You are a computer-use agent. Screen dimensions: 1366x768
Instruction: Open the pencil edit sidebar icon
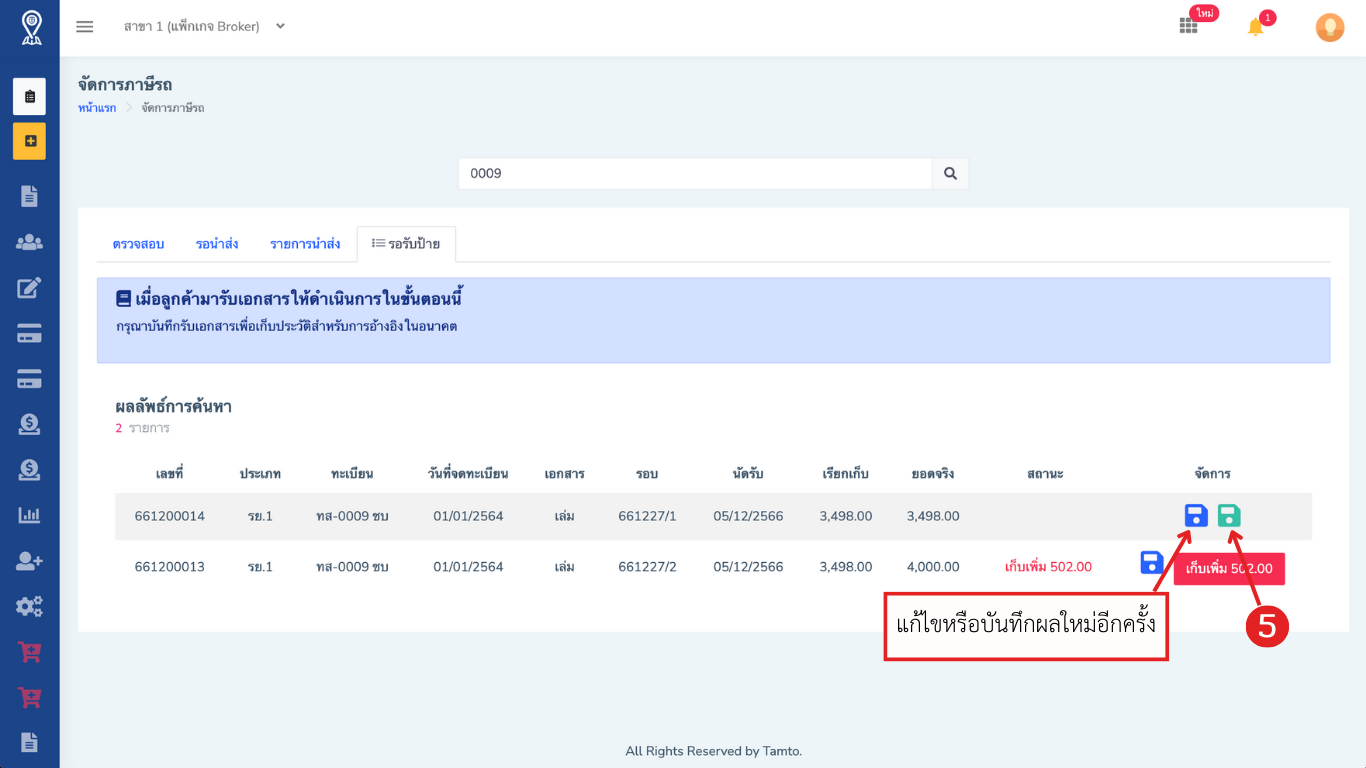[x=29, y=288]
